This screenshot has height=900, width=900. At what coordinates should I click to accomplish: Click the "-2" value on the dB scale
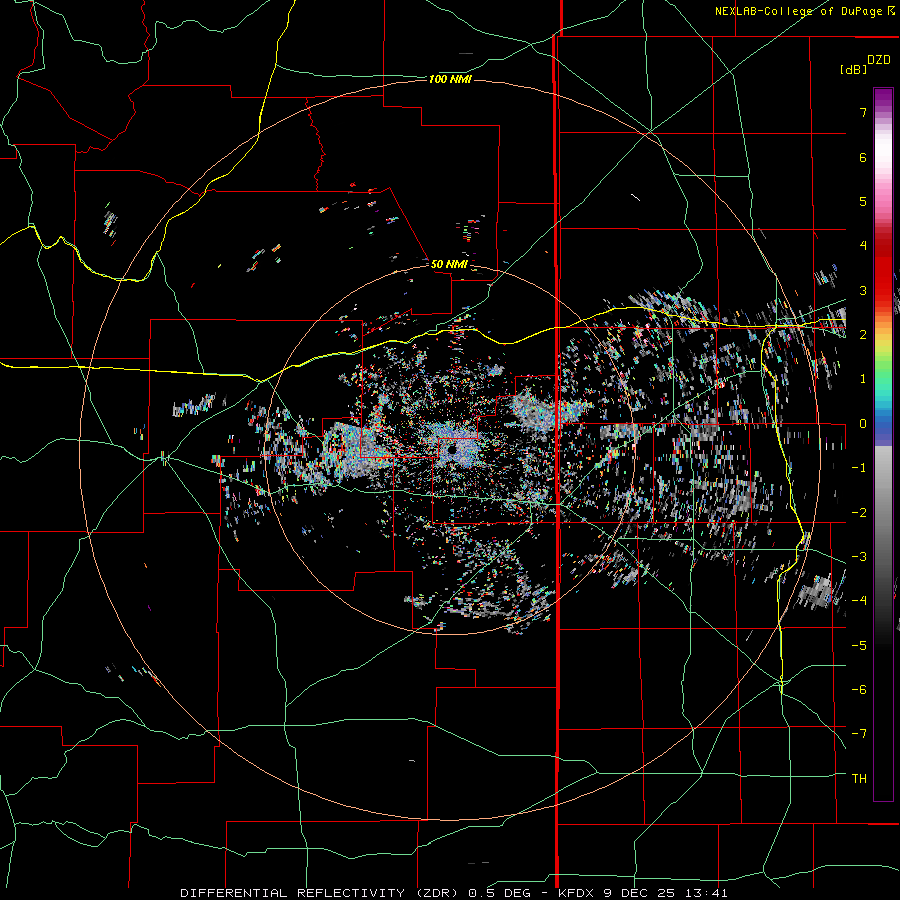[859, 513]
